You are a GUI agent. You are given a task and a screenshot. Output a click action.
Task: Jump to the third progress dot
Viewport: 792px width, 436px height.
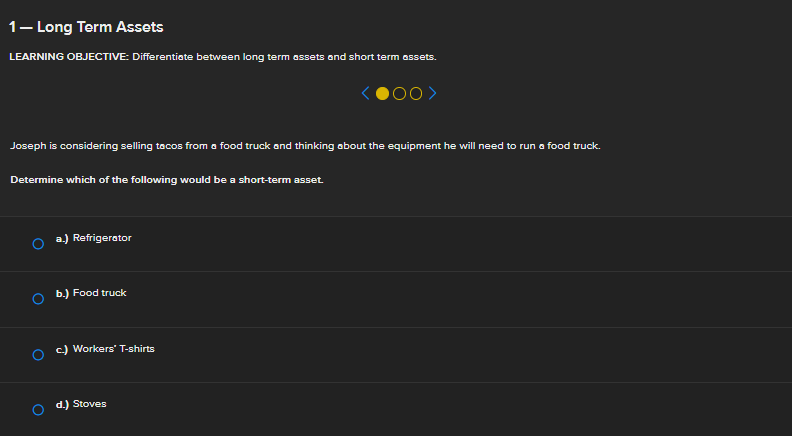click(416, 94)
